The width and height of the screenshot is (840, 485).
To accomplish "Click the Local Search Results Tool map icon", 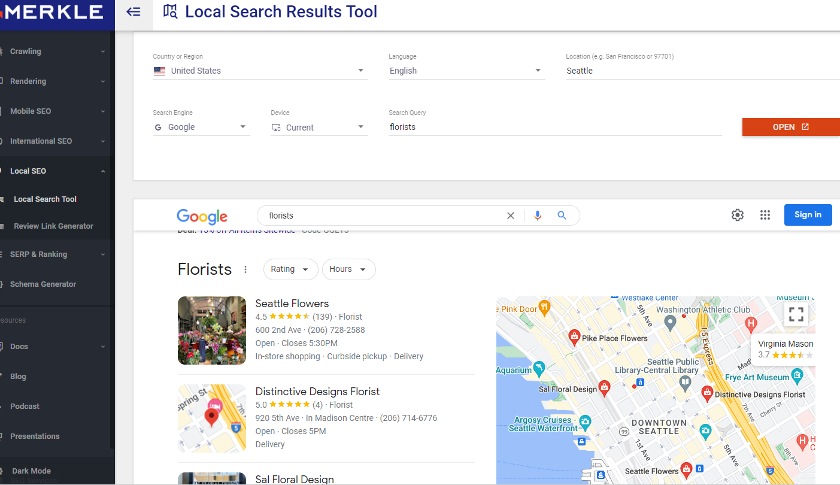I will [x=170, y=11].
